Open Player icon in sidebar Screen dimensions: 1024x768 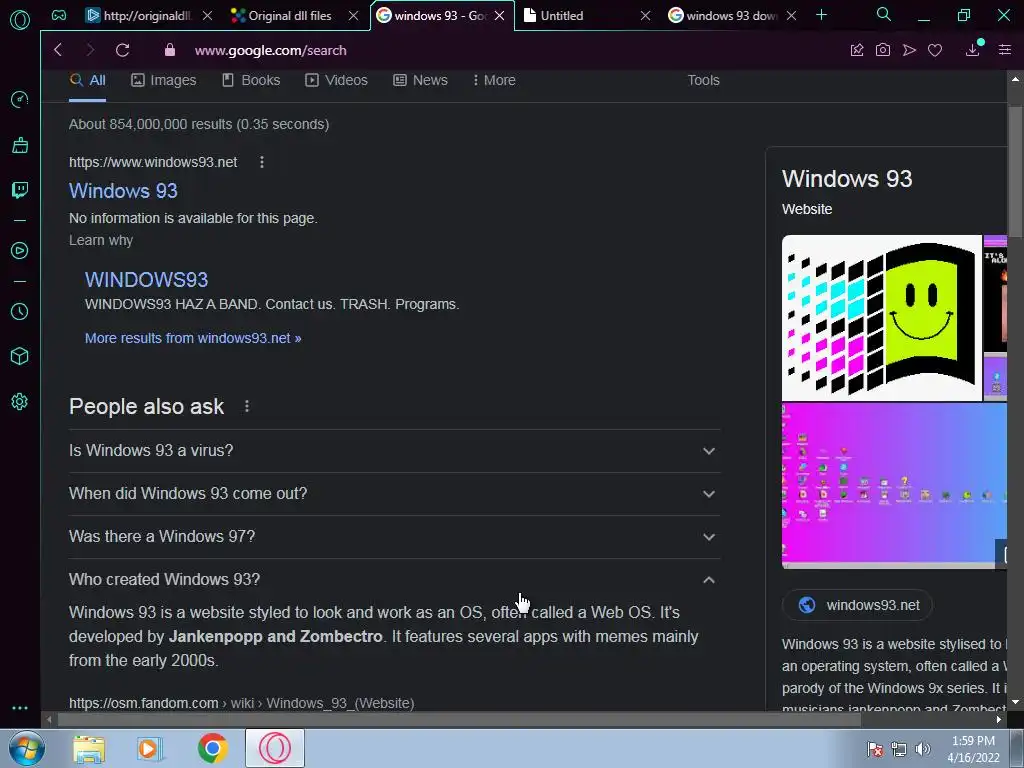pos(20,251)
